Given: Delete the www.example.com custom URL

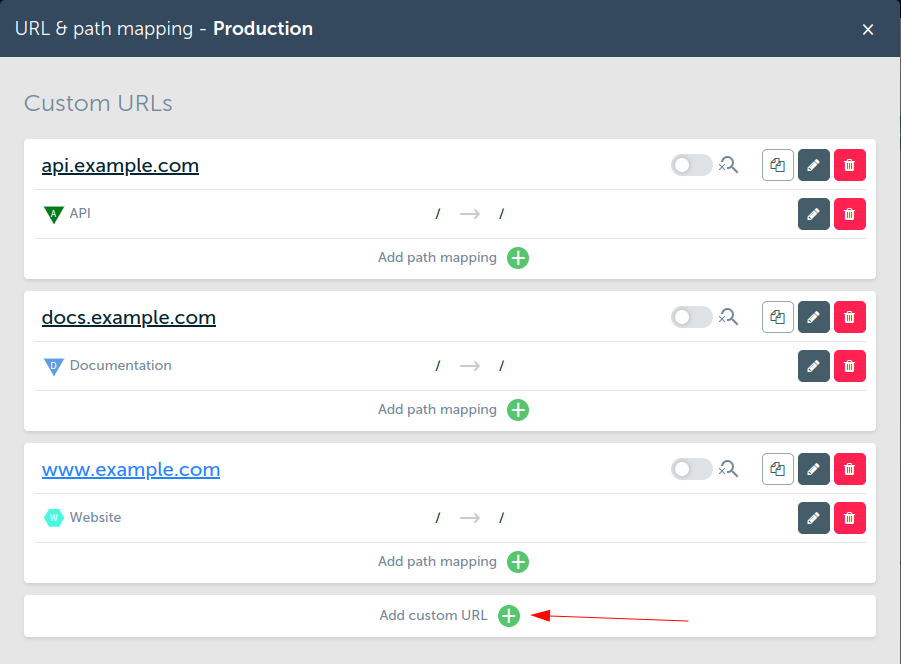Looking at the screenshot, I should coord(850,470).
